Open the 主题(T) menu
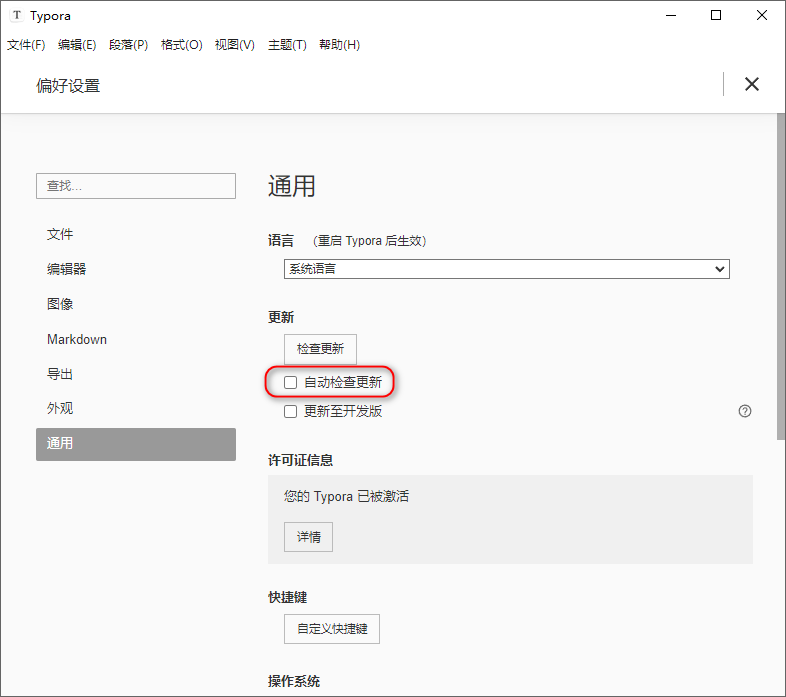 pyautogui.click(x=287, y=45)
